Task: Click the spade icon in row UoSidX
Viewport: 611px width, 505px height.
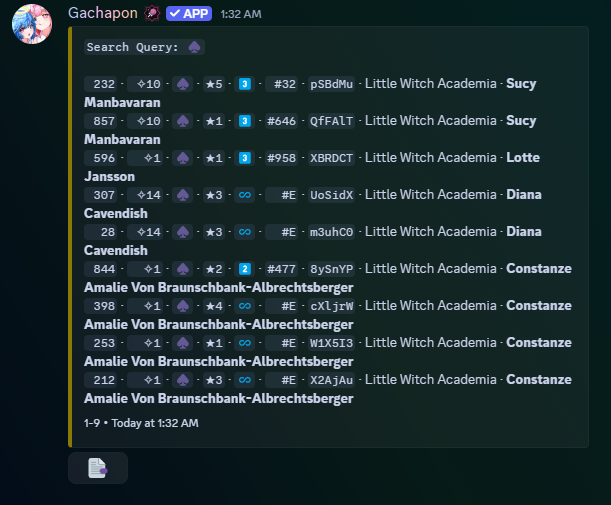Action: tap(183, 195)
